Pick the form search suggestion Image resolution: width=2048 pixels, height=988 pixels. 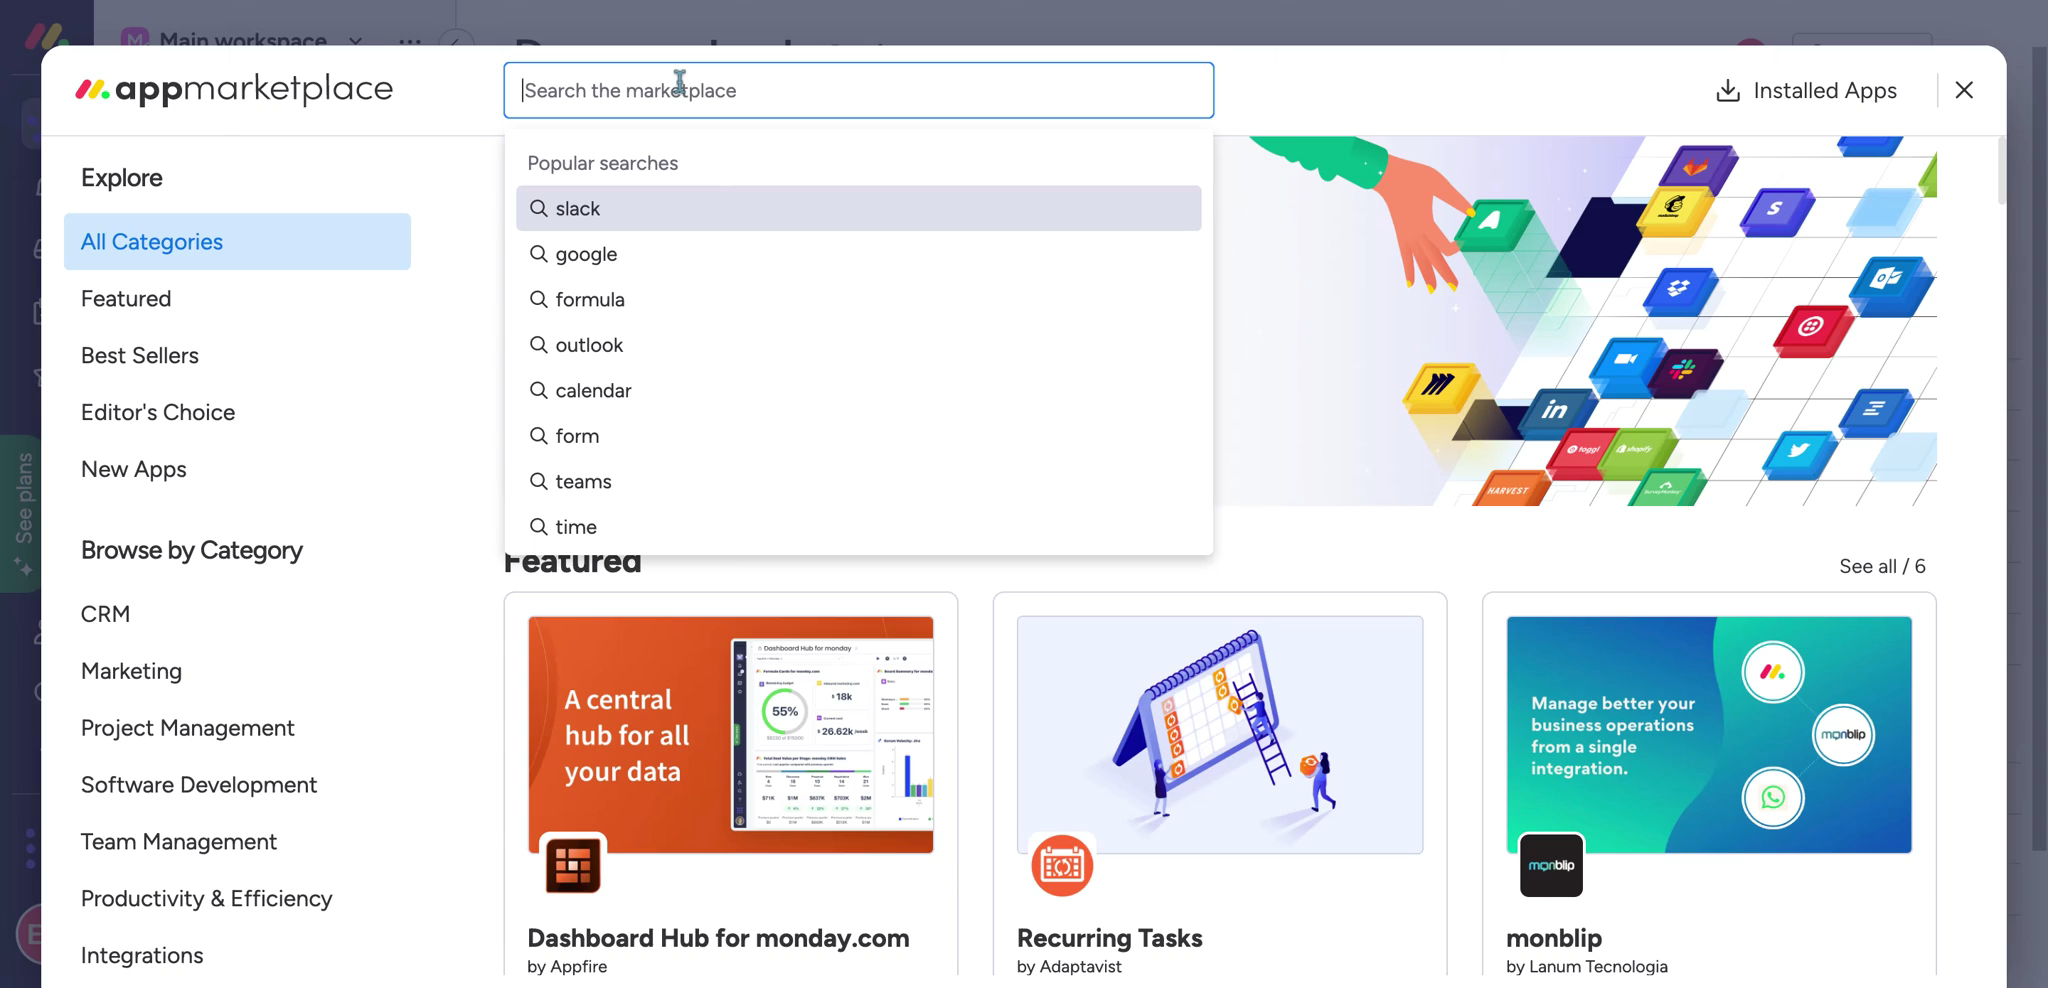point(858,436)
